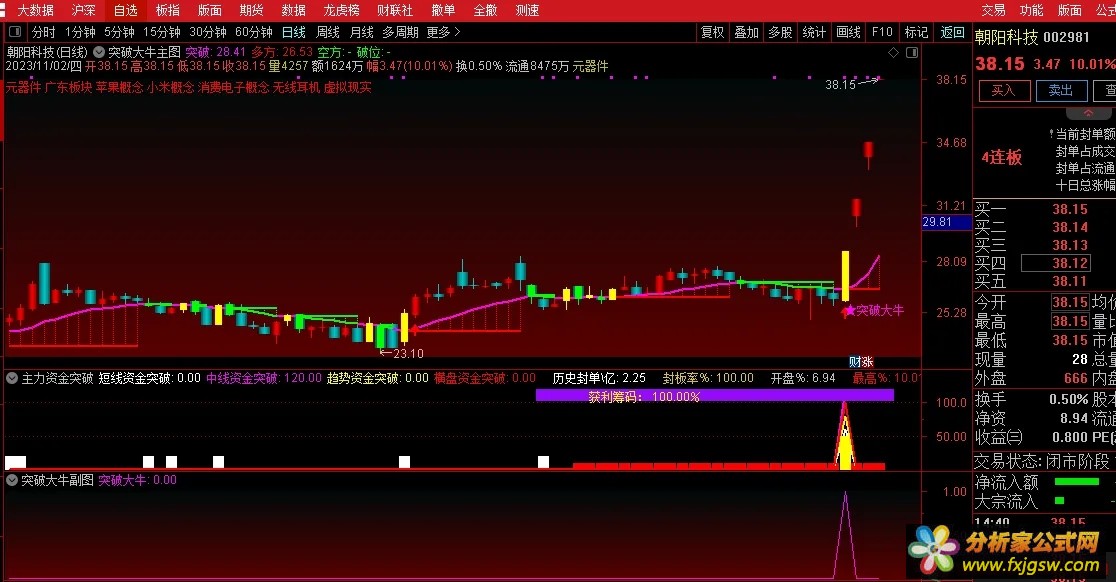
Task: Collapse the order info panel chevron
Action: (1088, 113)
